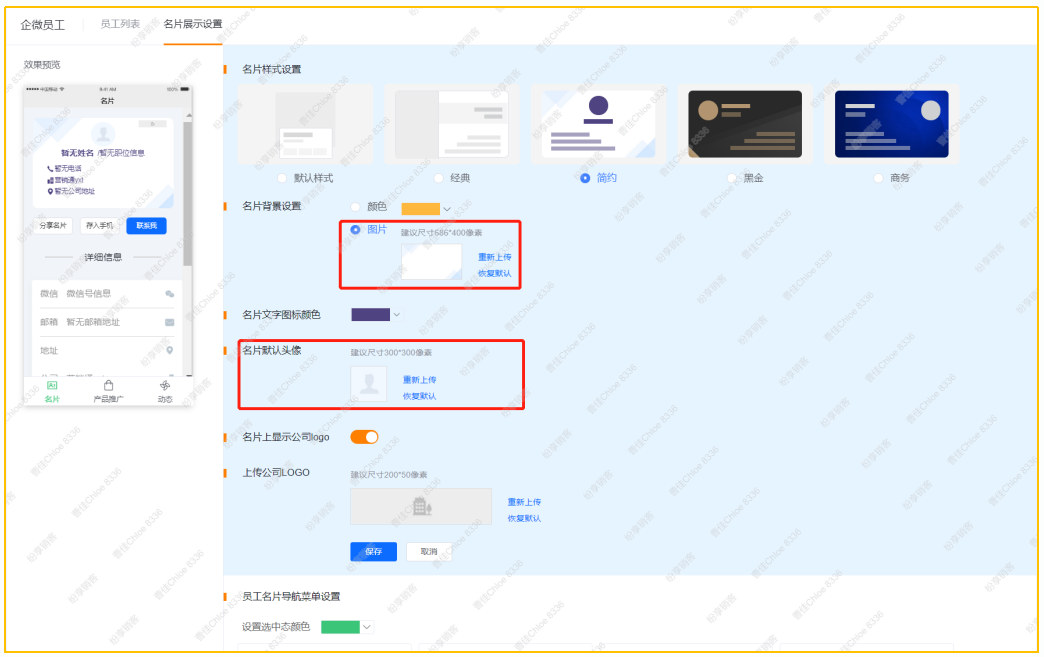Pick the 简约 card thumbnail

598,124
